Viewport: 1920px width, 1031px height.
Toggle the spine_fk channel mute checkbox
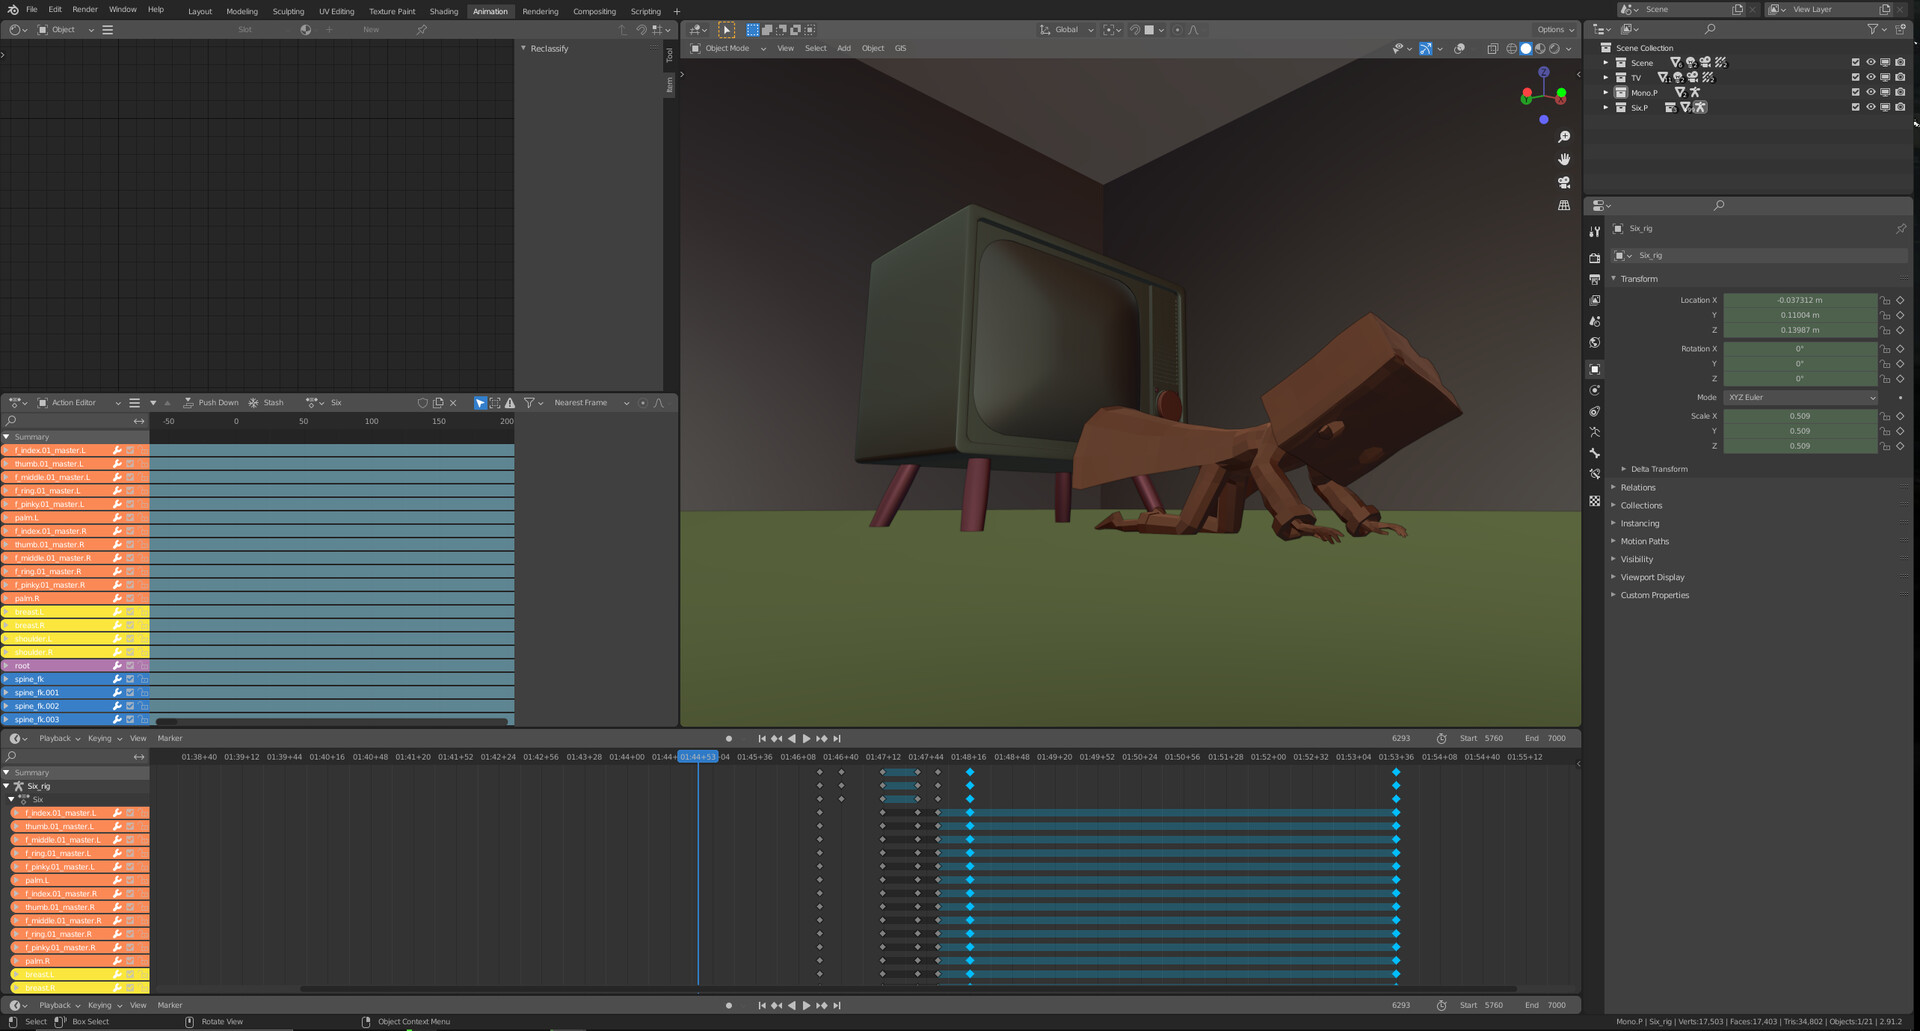click(x=130, y=679)
